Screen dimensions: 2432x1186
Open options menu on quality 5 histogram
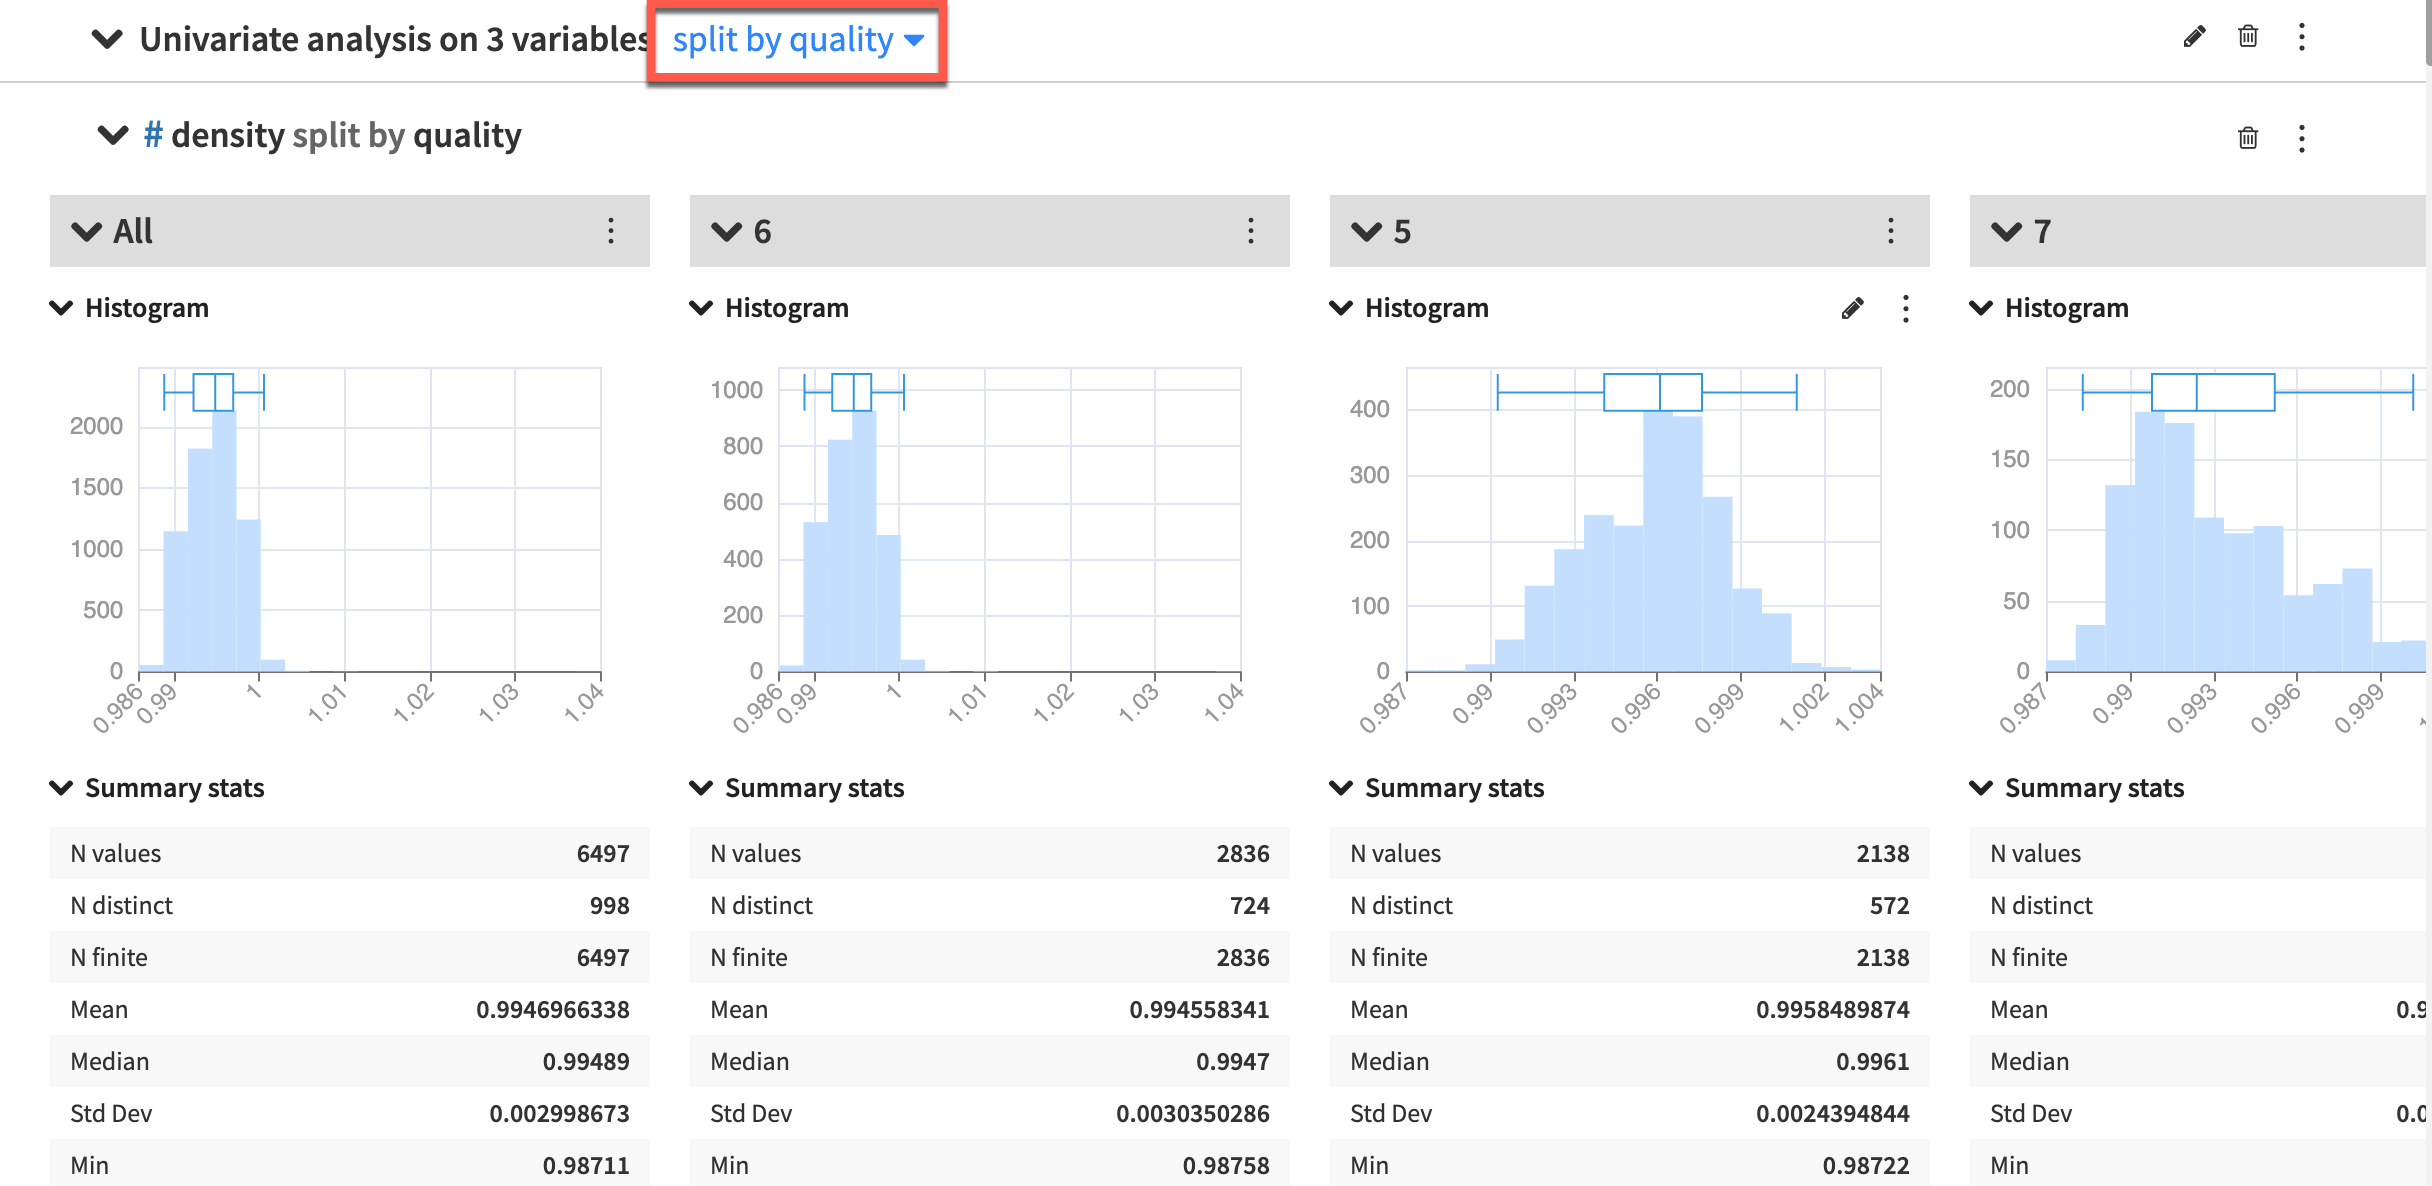click(1905, 310)
